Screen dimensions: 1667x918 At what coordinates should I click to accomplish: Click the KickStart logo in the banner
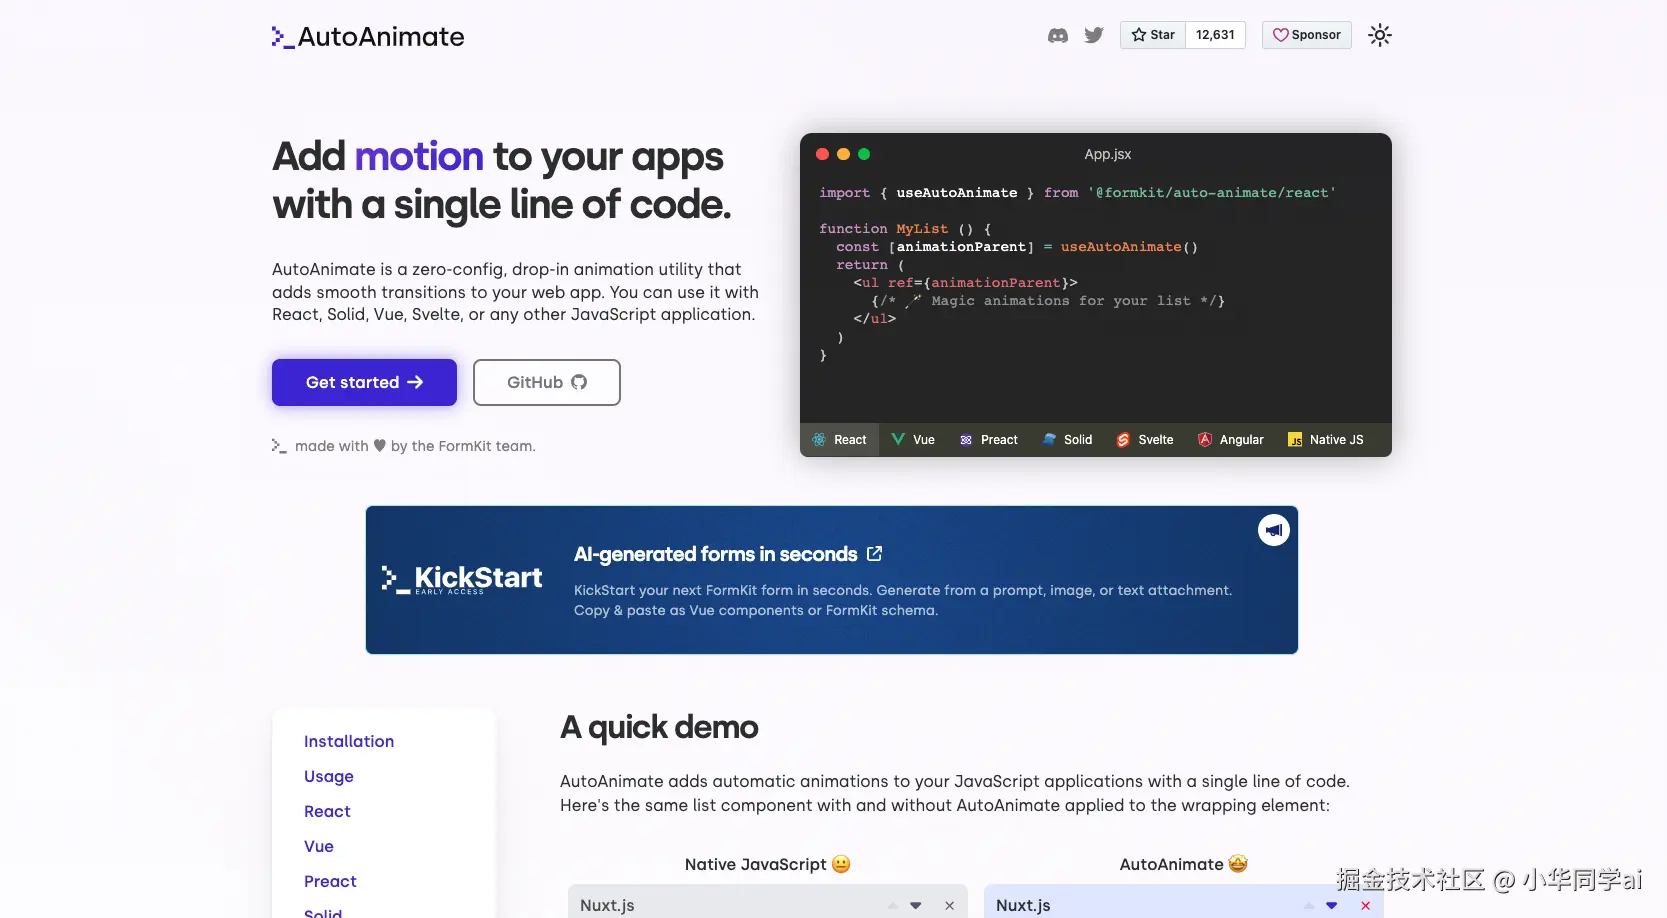coord(462,578)
